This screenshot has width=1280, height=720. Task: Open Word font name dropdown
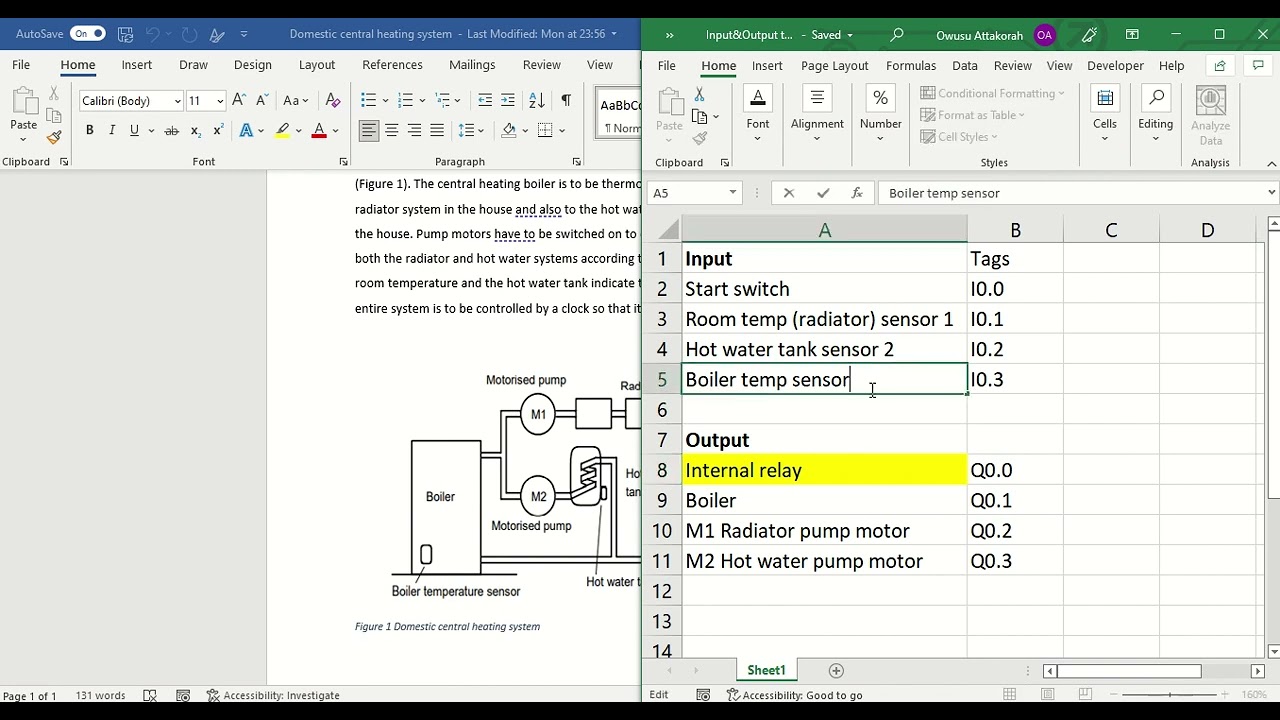pyautogui.click(x=177, y=101)
